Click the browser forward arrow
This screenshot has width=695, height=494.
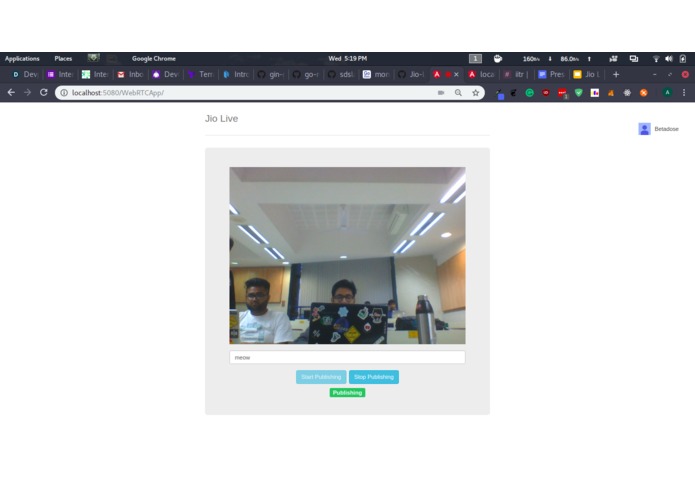click(x=27, y=93)
